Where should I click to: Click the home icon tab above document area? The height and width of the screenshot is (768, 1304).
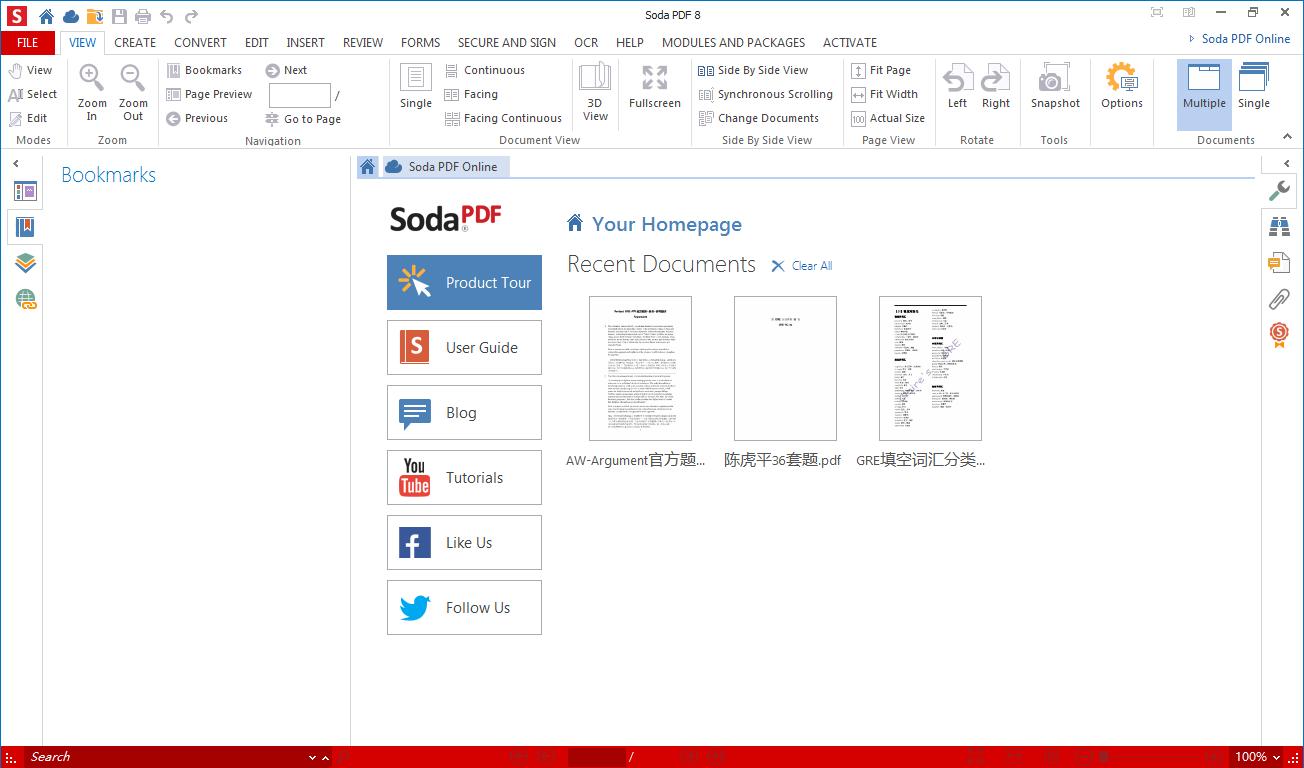(x=368, y=167)
